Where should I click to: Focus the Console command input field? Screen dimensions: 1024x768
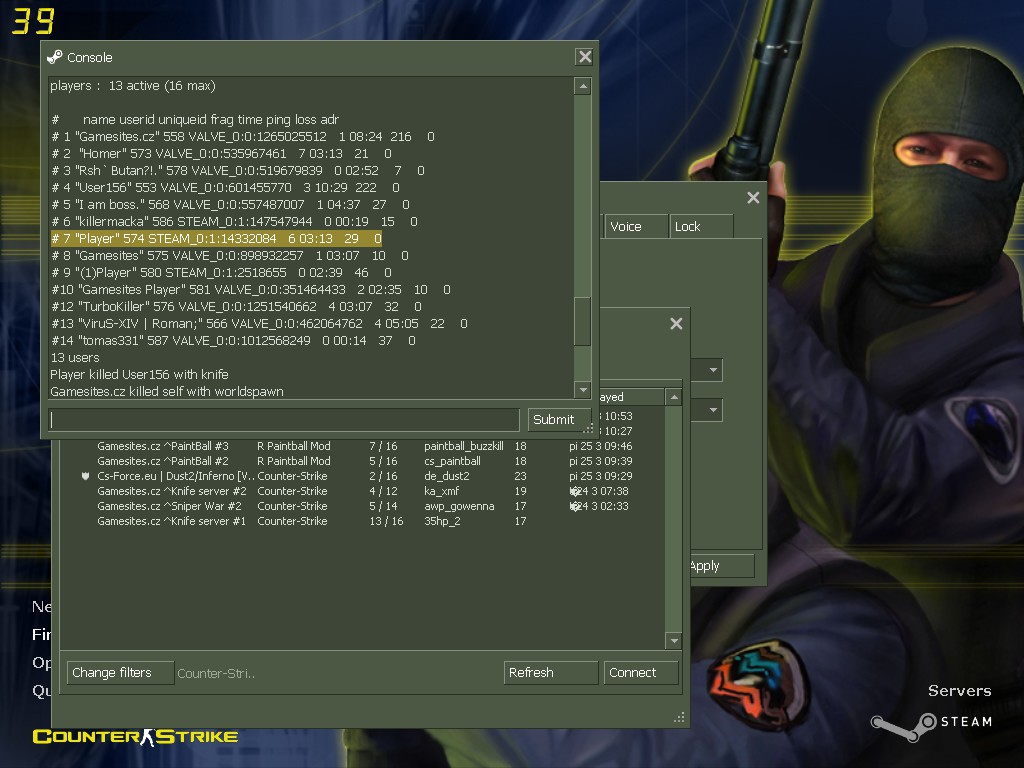[x=284, y=419]
